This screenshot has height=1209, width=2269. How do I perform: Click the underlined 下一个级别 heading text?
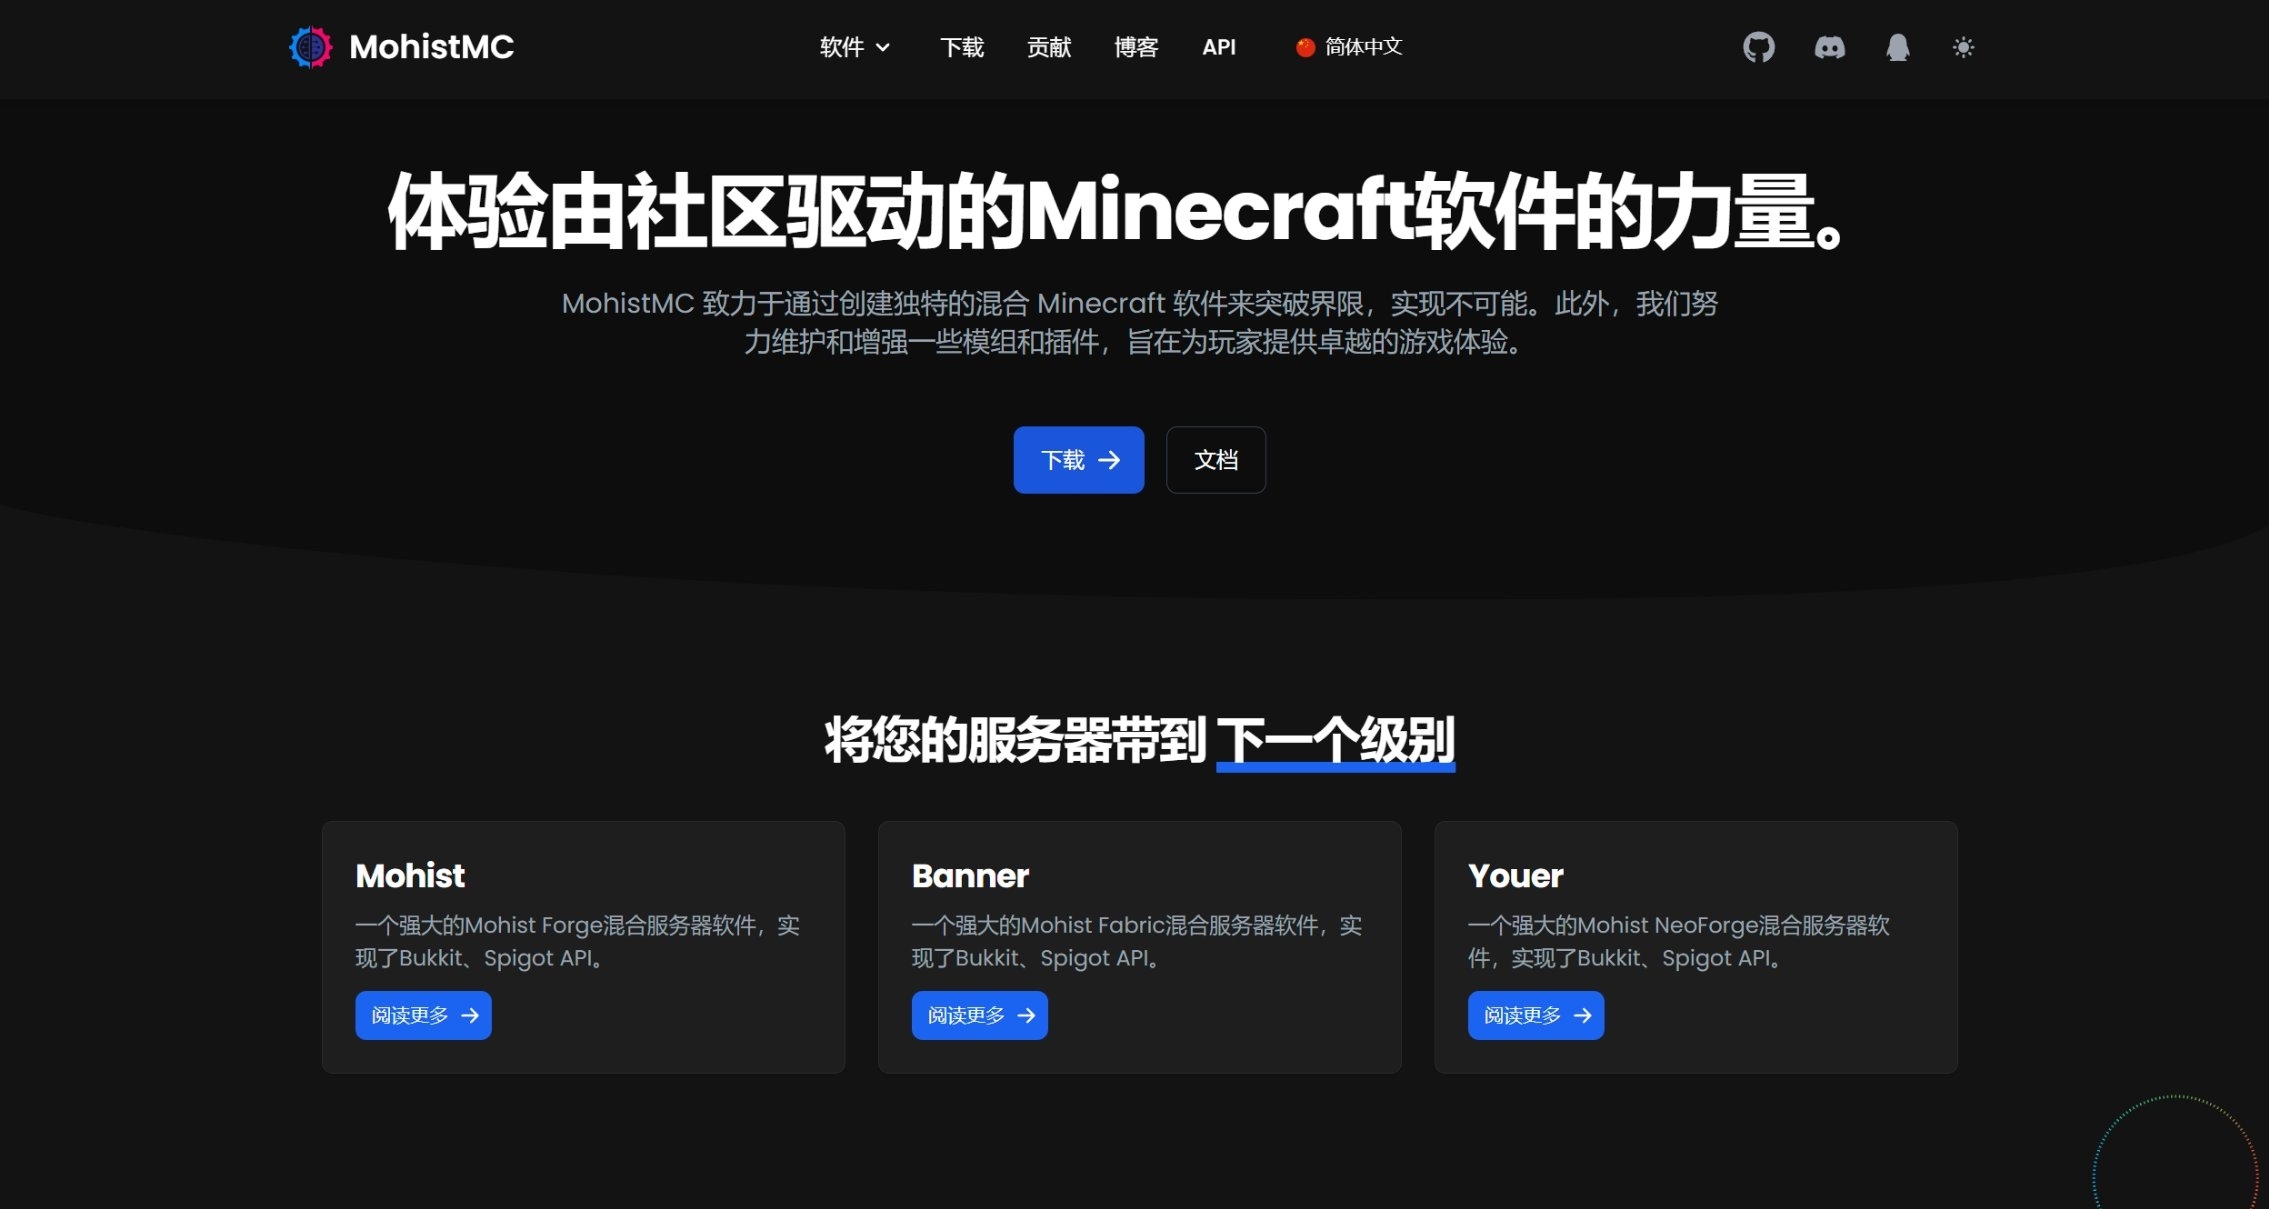tap(1336, 742)
